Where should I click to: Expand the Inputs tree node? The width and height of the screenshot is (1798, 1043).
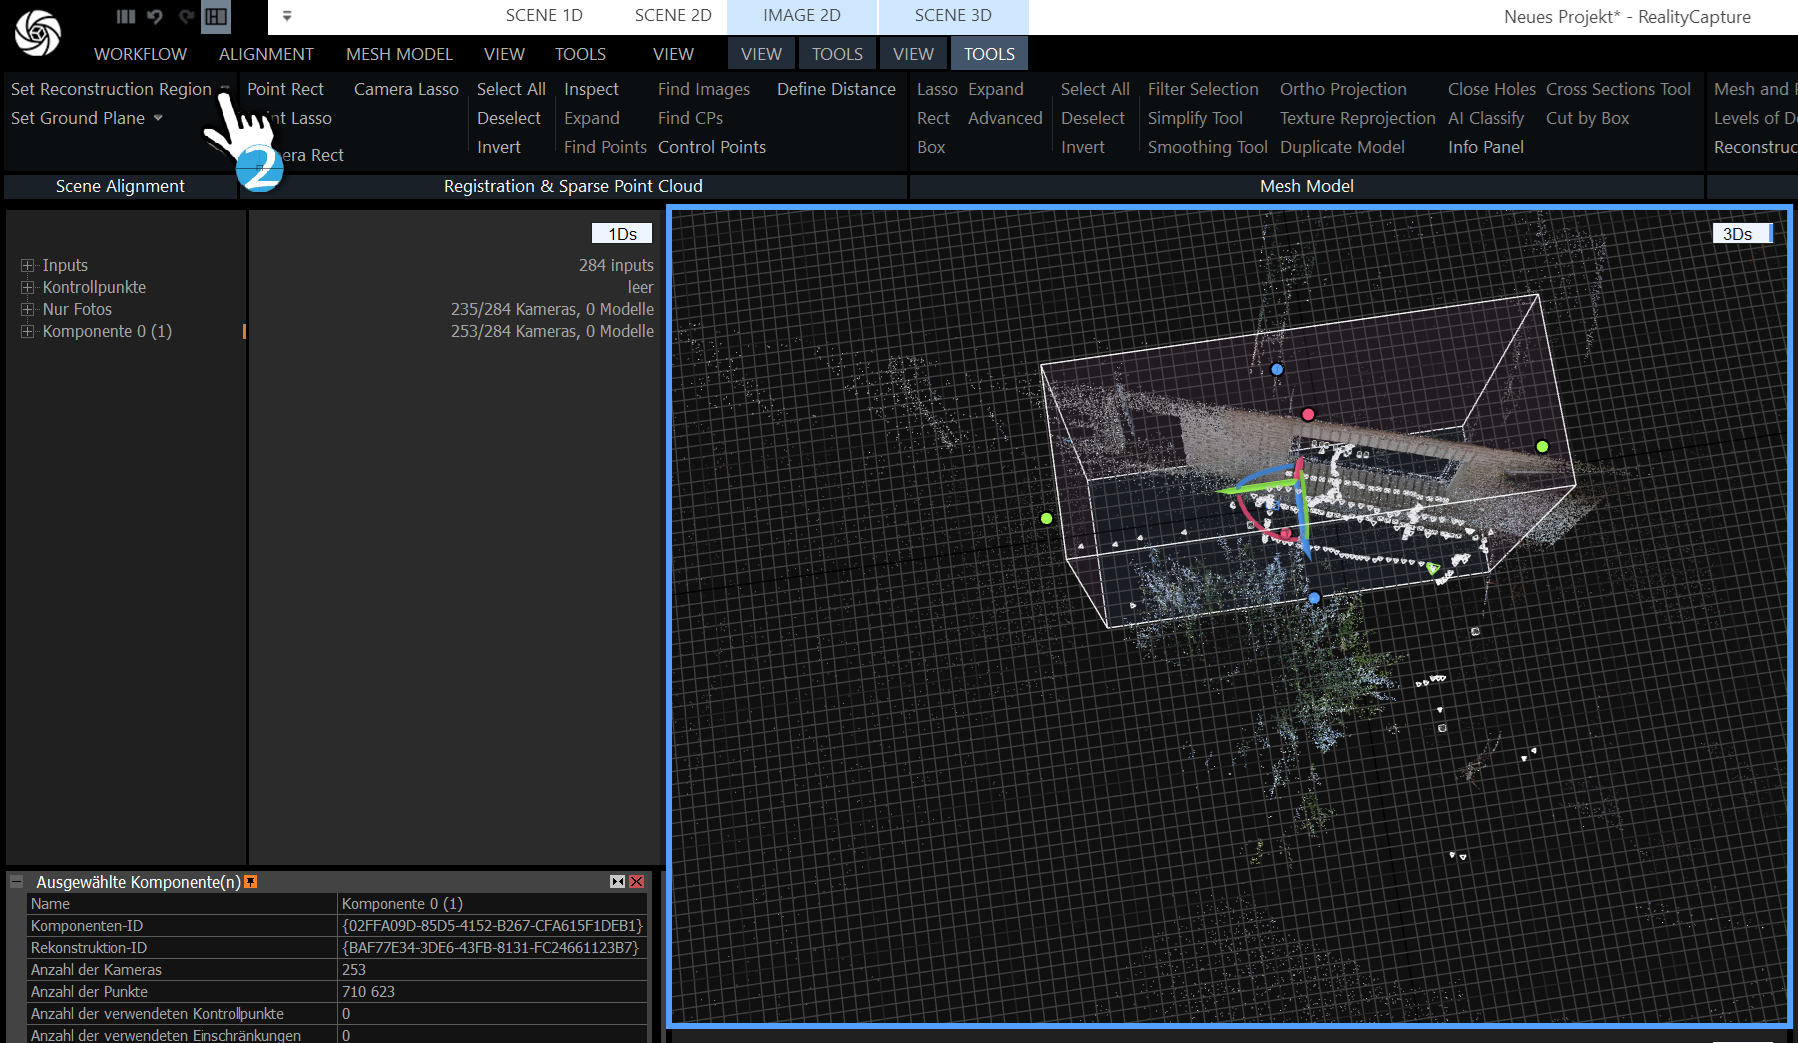pos(27,265)
